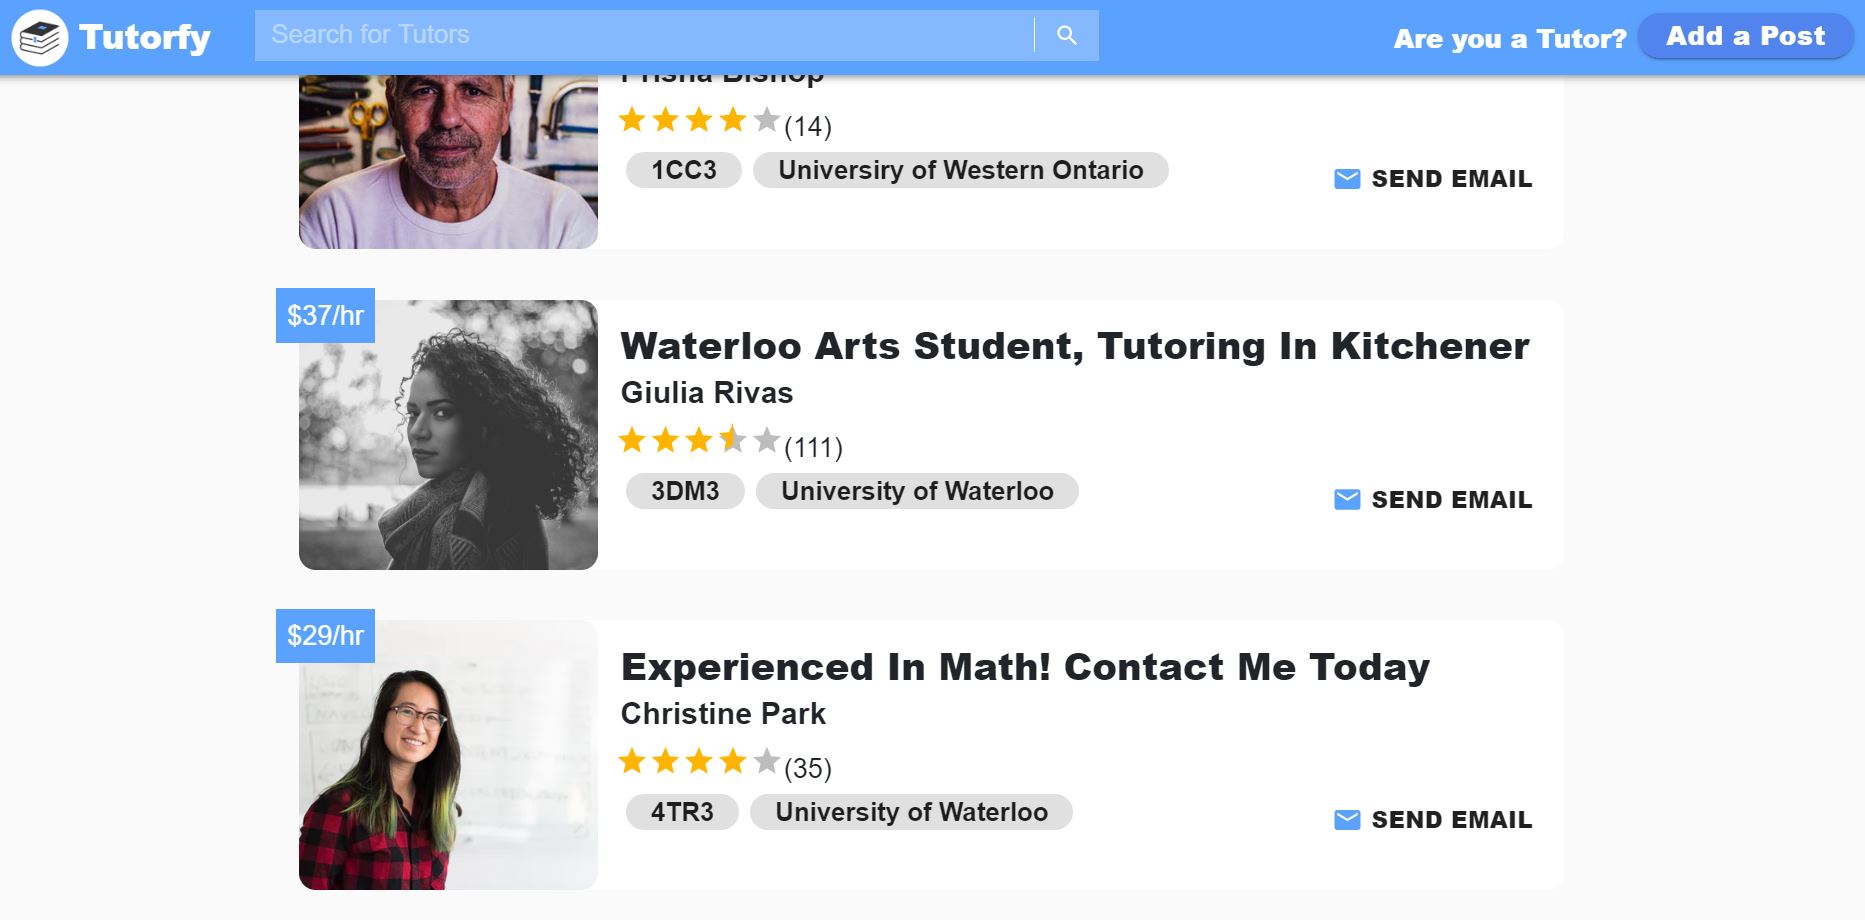Open the Add a Post button
Viewport: 1865px width, 920px height.
pyautogui.click(x=1745, y=36)
